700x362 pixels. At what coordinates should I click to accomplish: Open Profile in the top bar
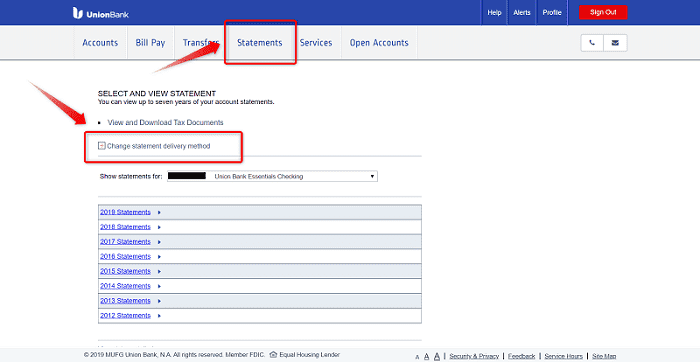tap(552, 12)
